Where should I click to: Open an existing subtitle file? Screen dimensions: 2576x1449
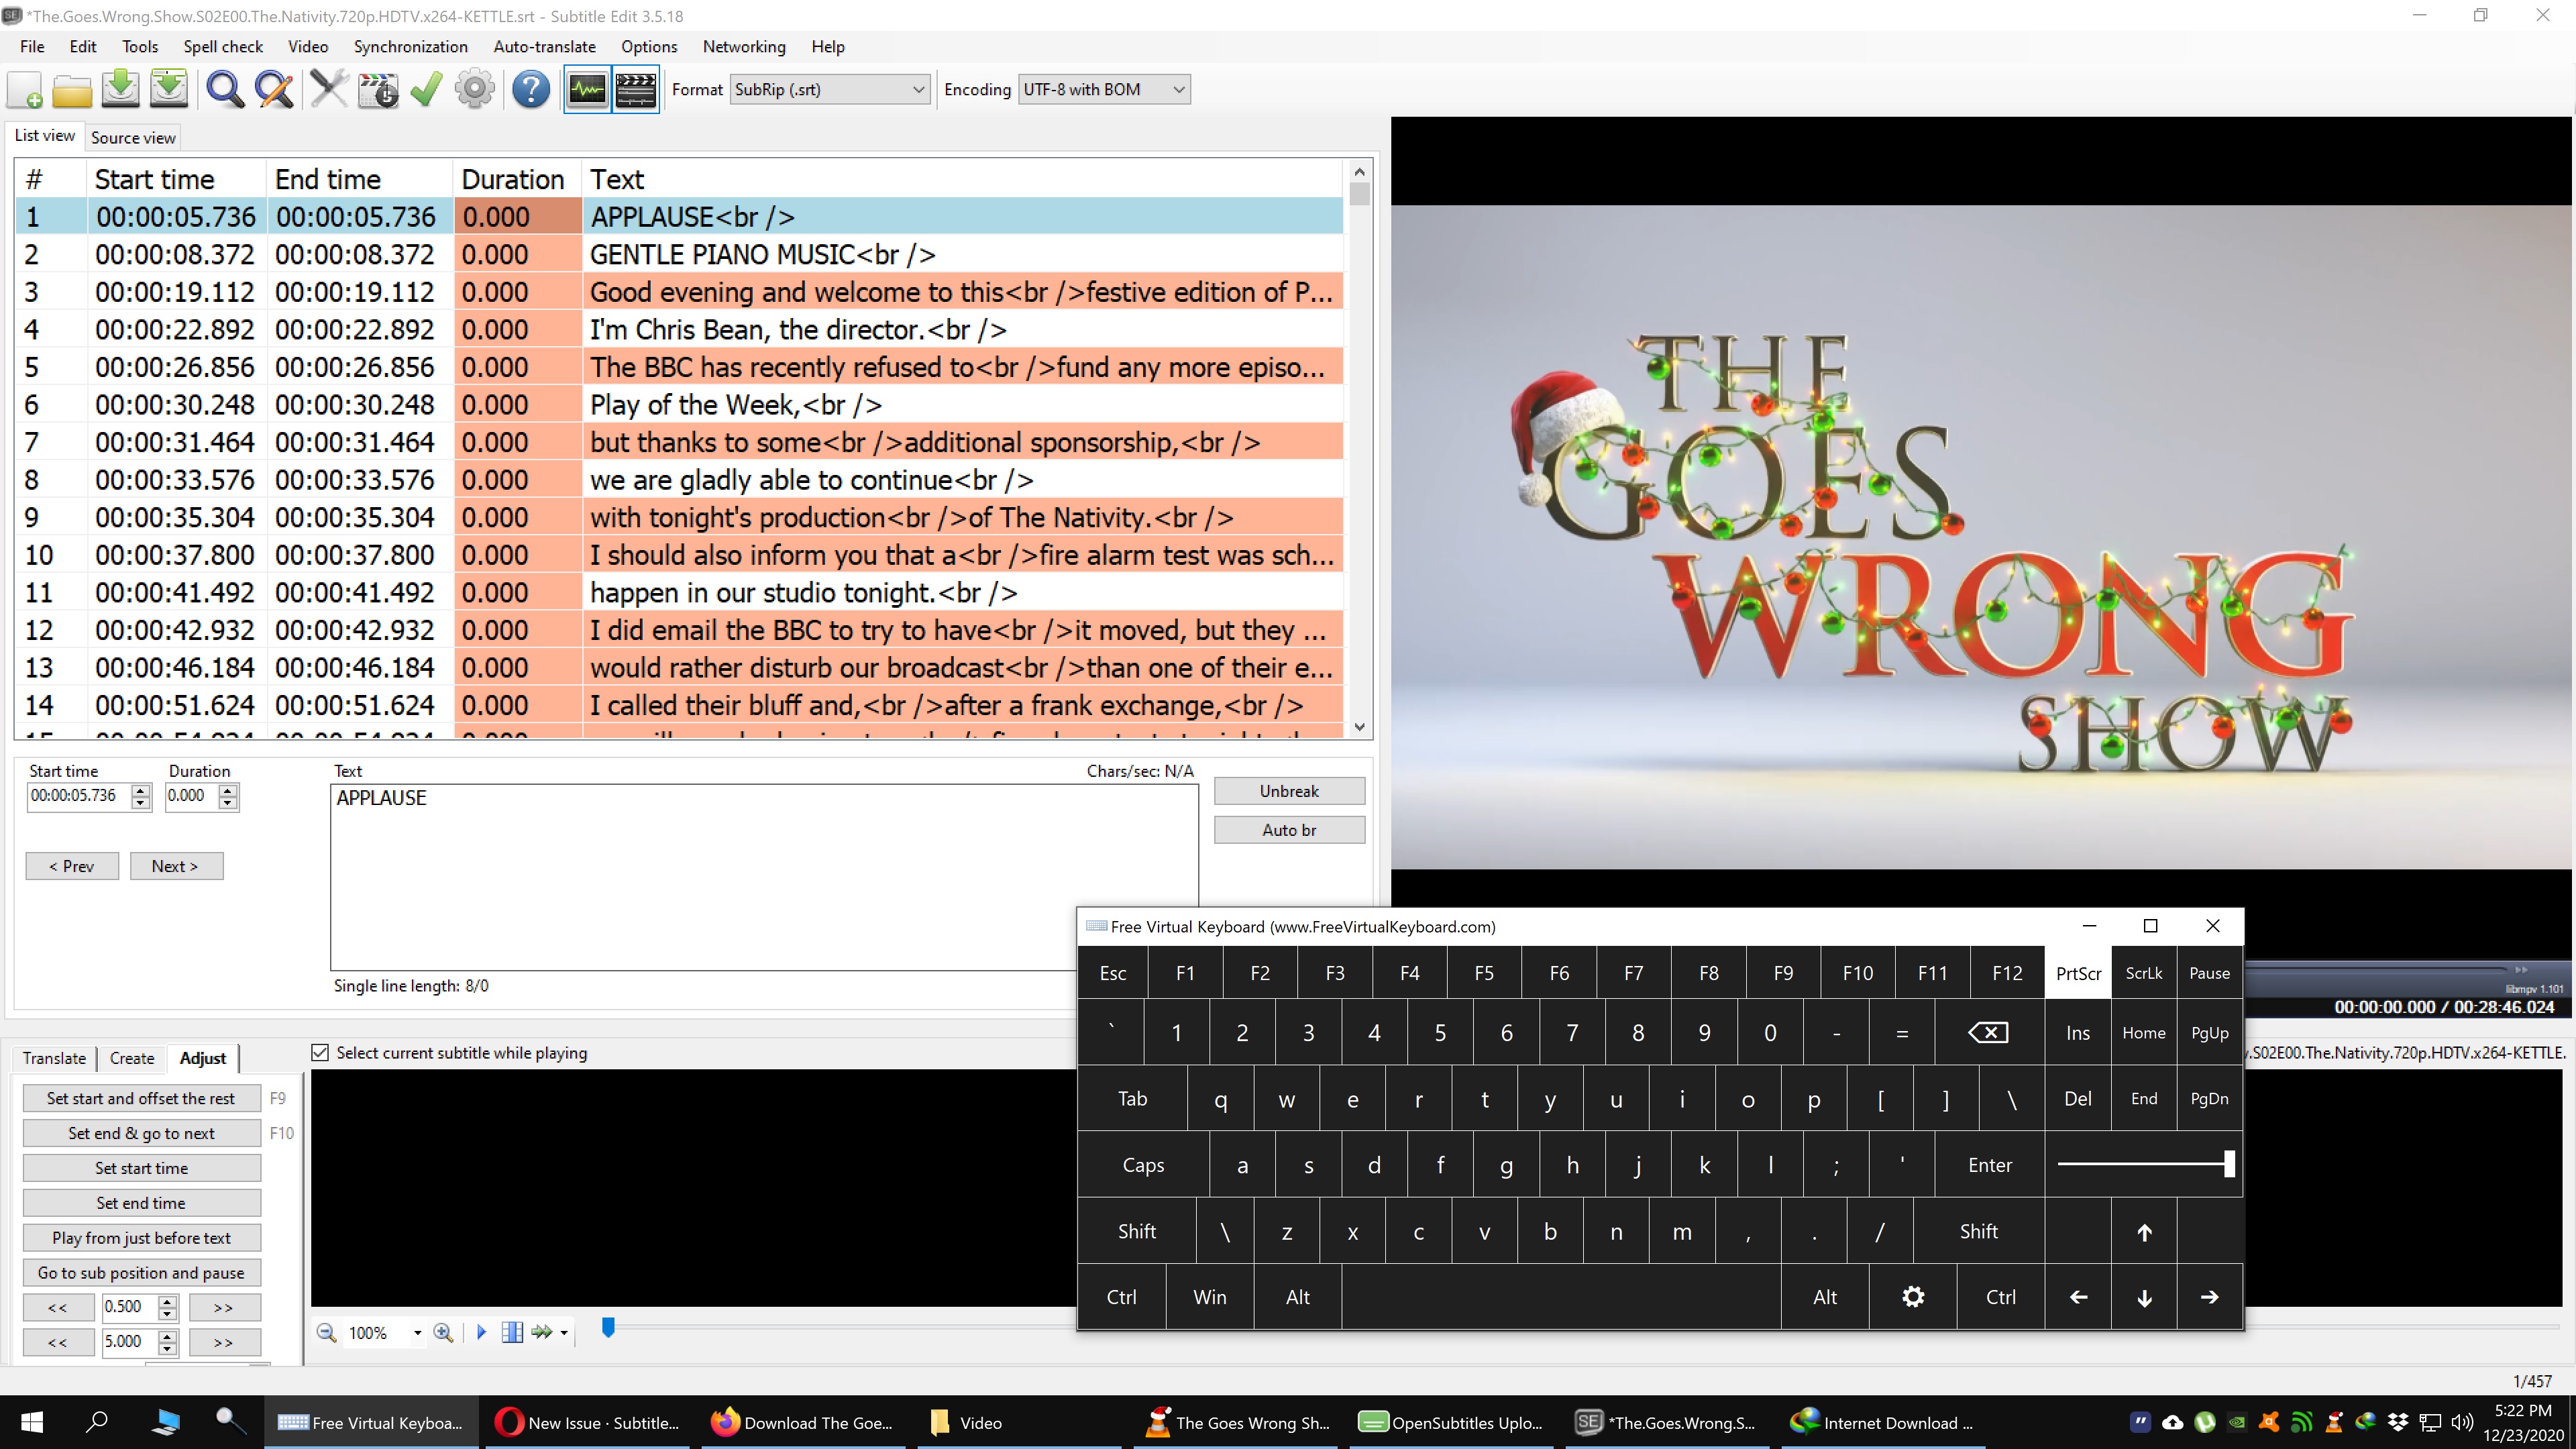[71, 89]
